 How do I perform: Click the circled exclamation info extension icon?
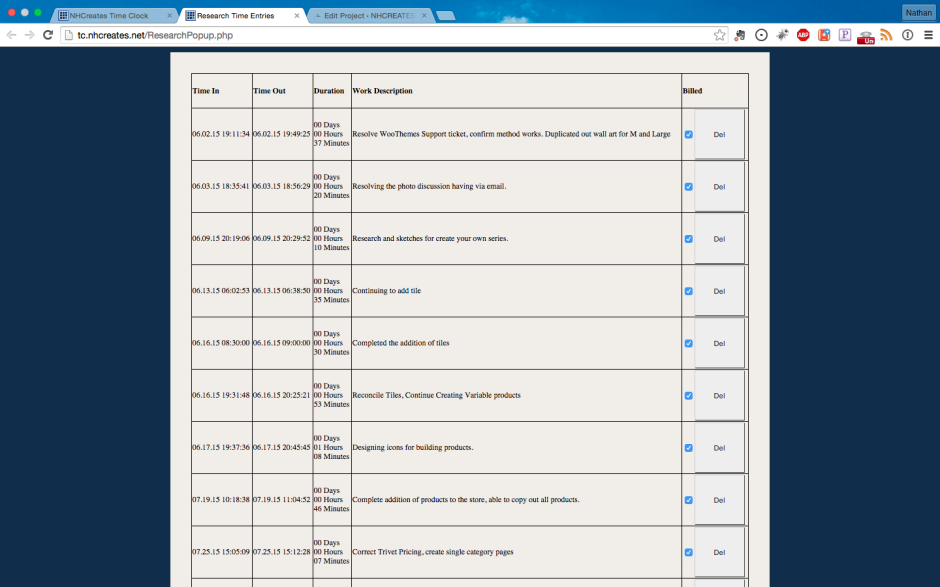click(908, 35)
